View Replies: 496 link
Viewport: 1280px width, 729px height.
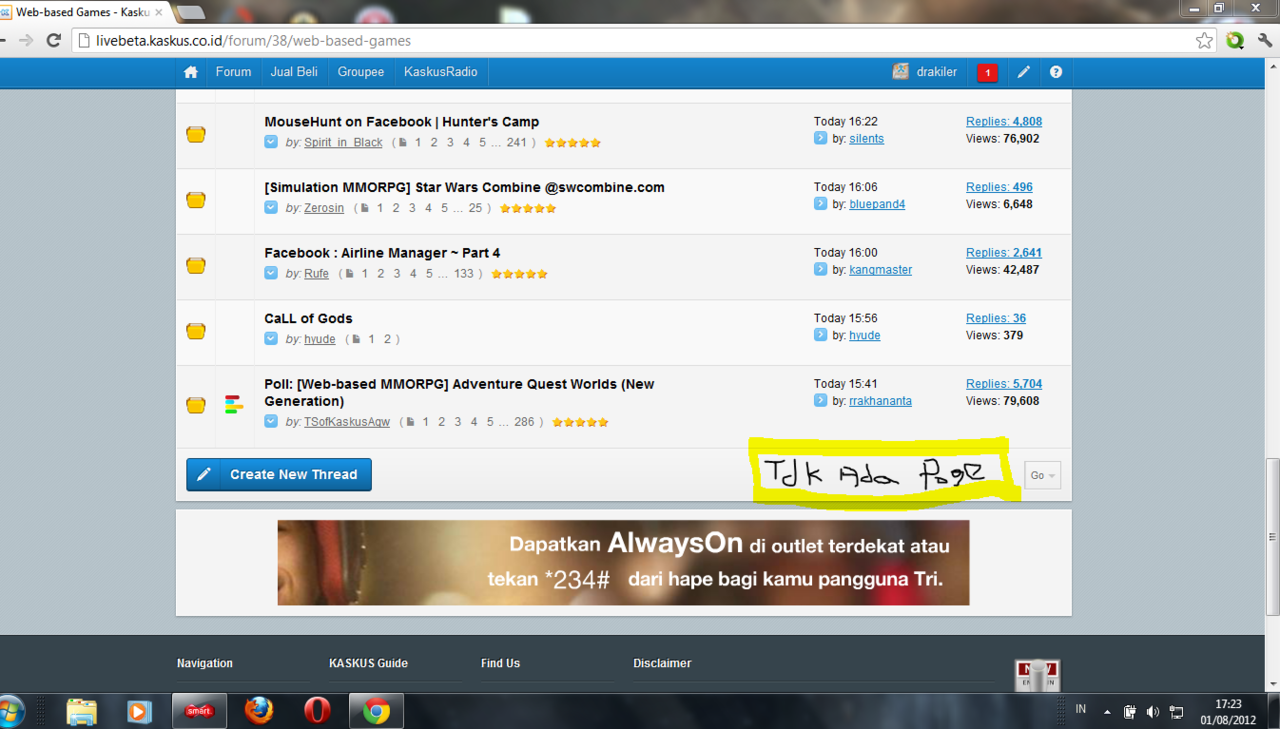click(999, 187)
